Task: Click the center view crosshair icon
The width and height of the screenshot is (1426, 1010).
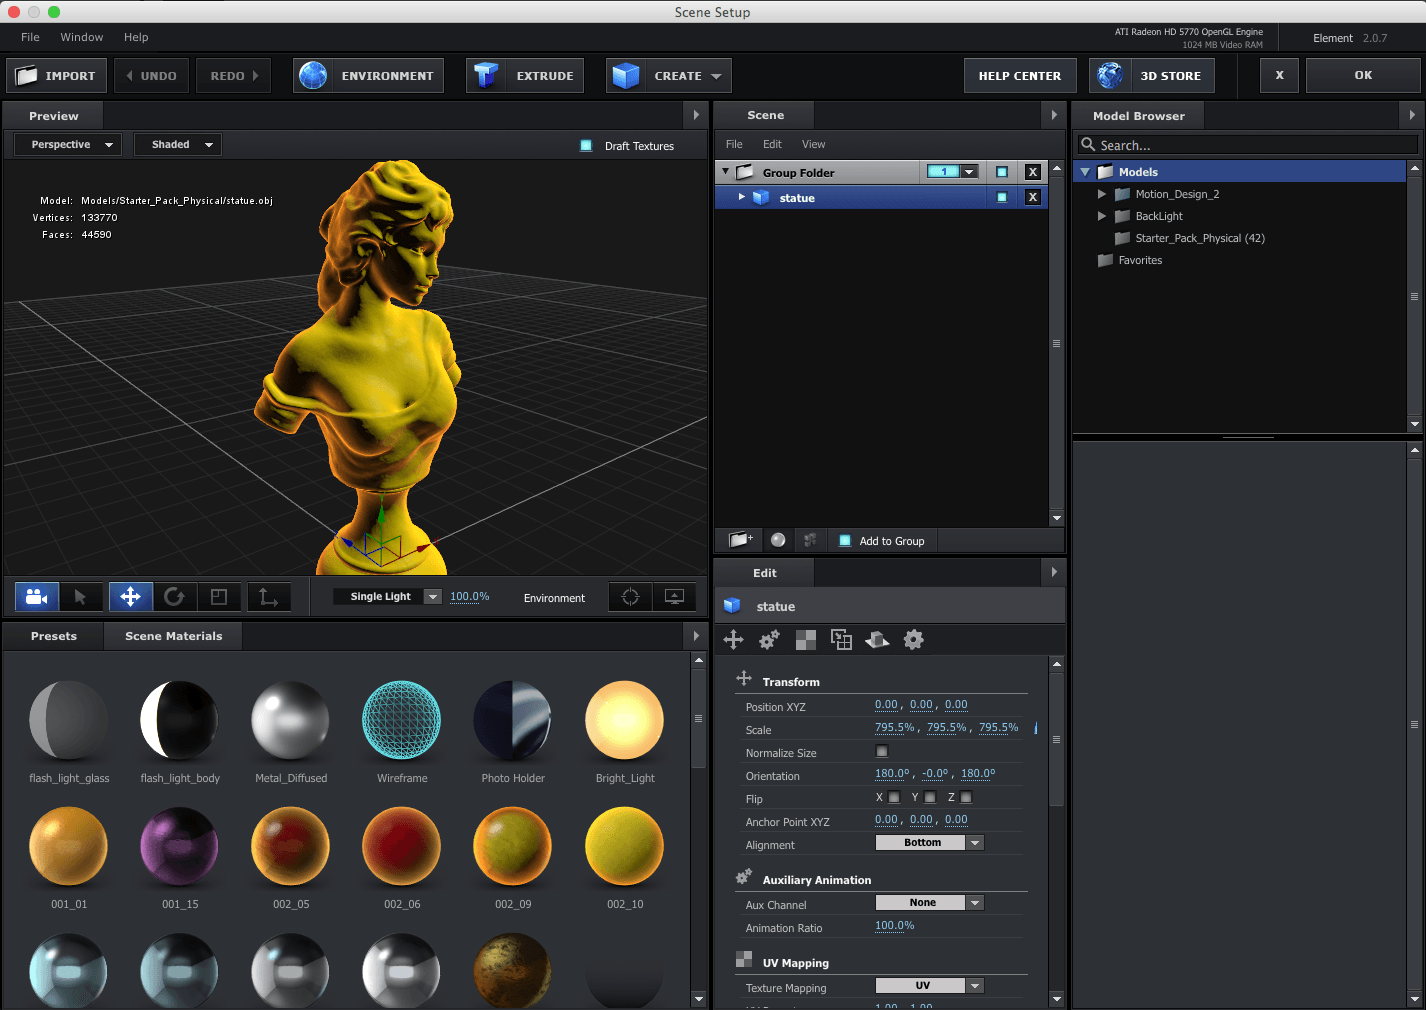Action: pyautogui.click(x=630, y=597)
